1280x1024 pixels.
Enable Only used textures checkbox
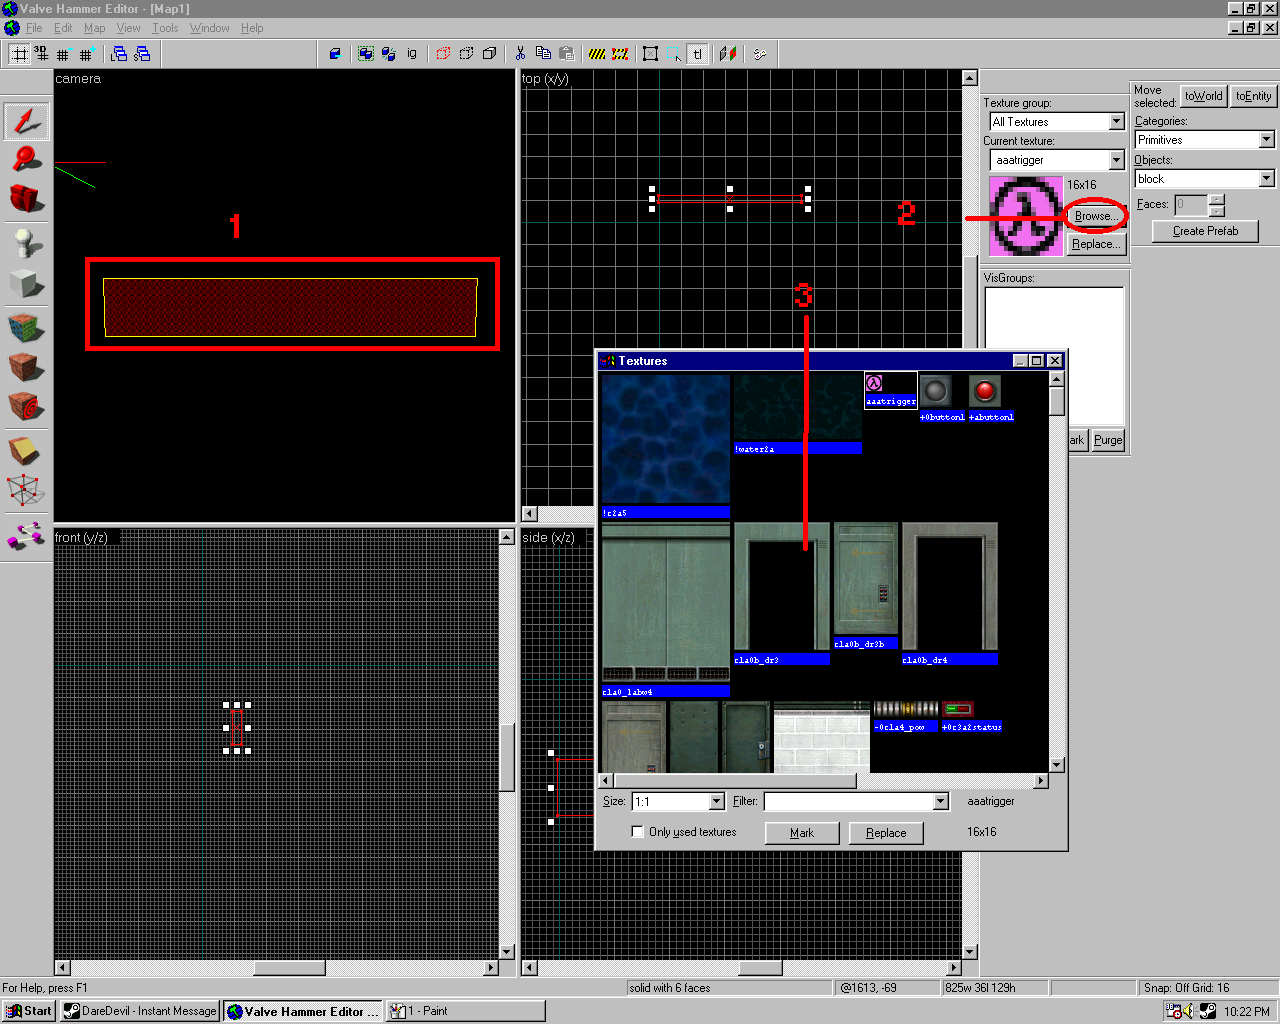click(x=637, y=832)
